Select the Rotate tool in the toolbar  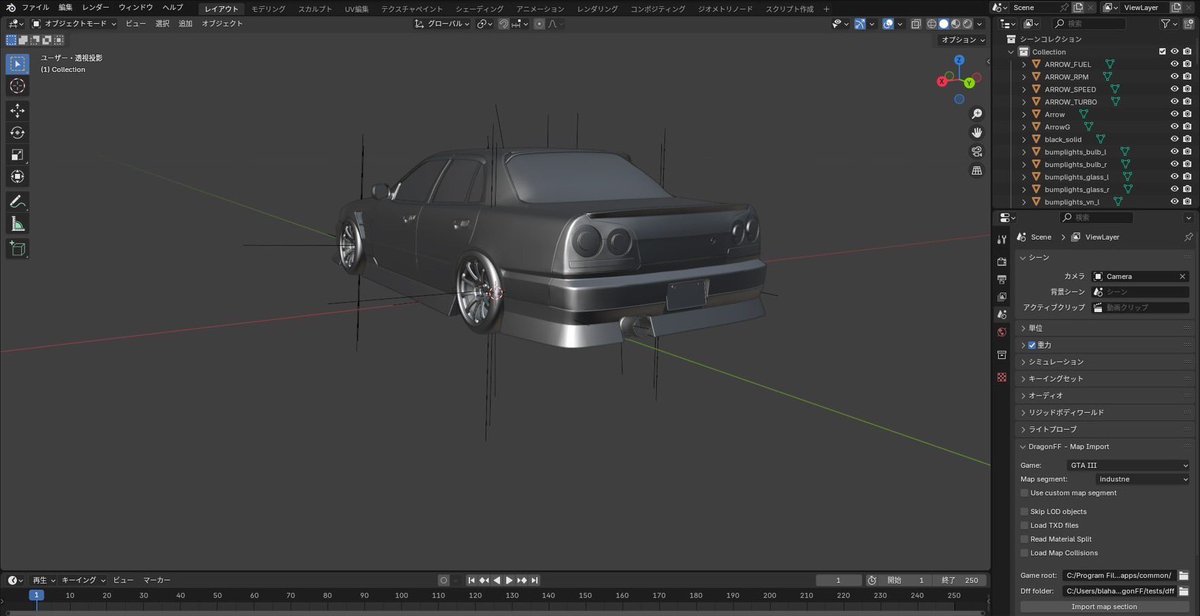click(x=17, y=132)
